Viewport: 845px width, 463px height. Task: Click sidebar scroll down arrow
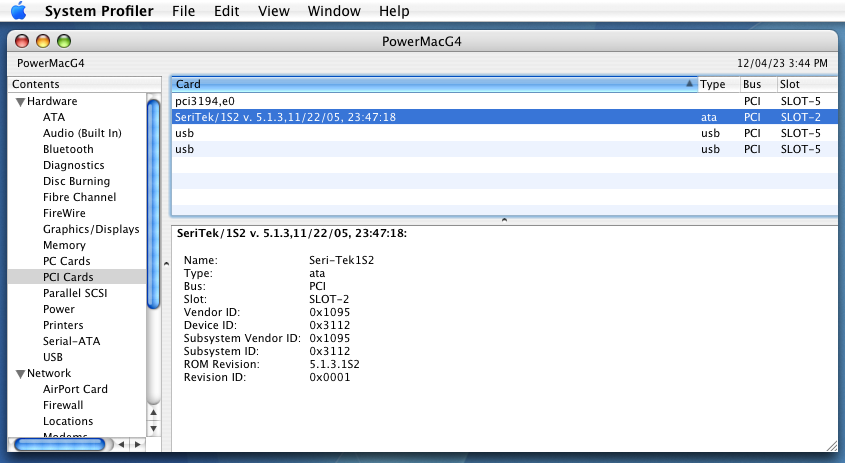click(x=154, y=429)
